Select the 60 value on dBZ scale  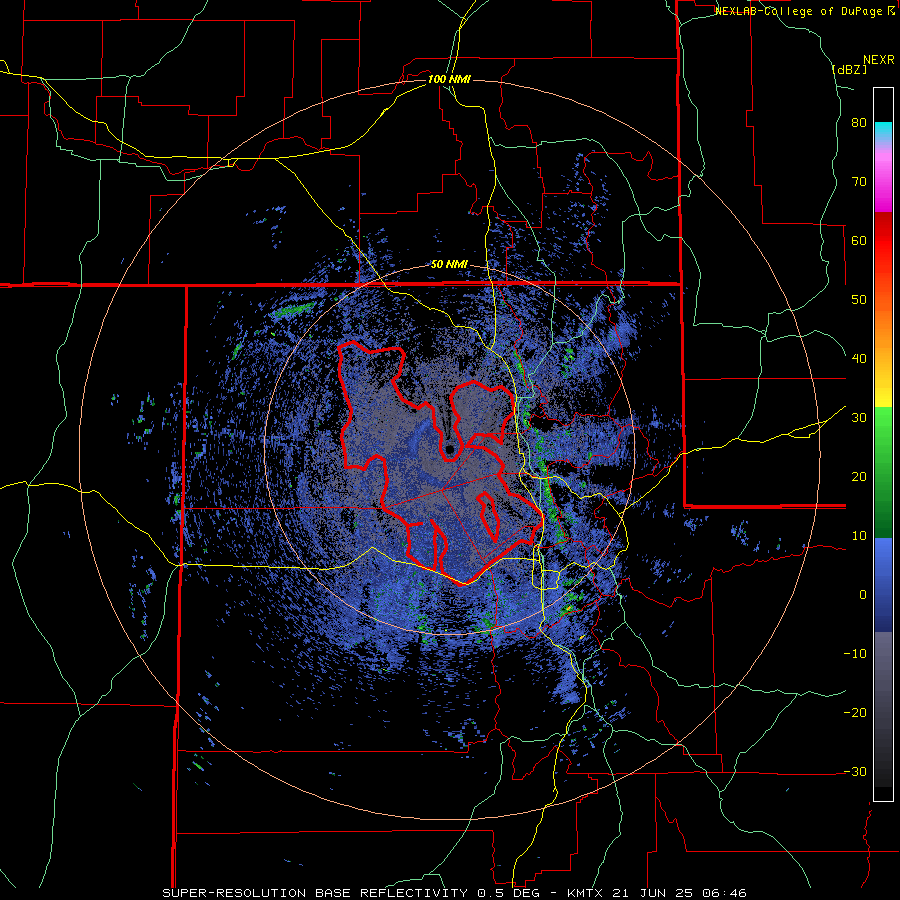pyautogui.click(x=859, y=240)
